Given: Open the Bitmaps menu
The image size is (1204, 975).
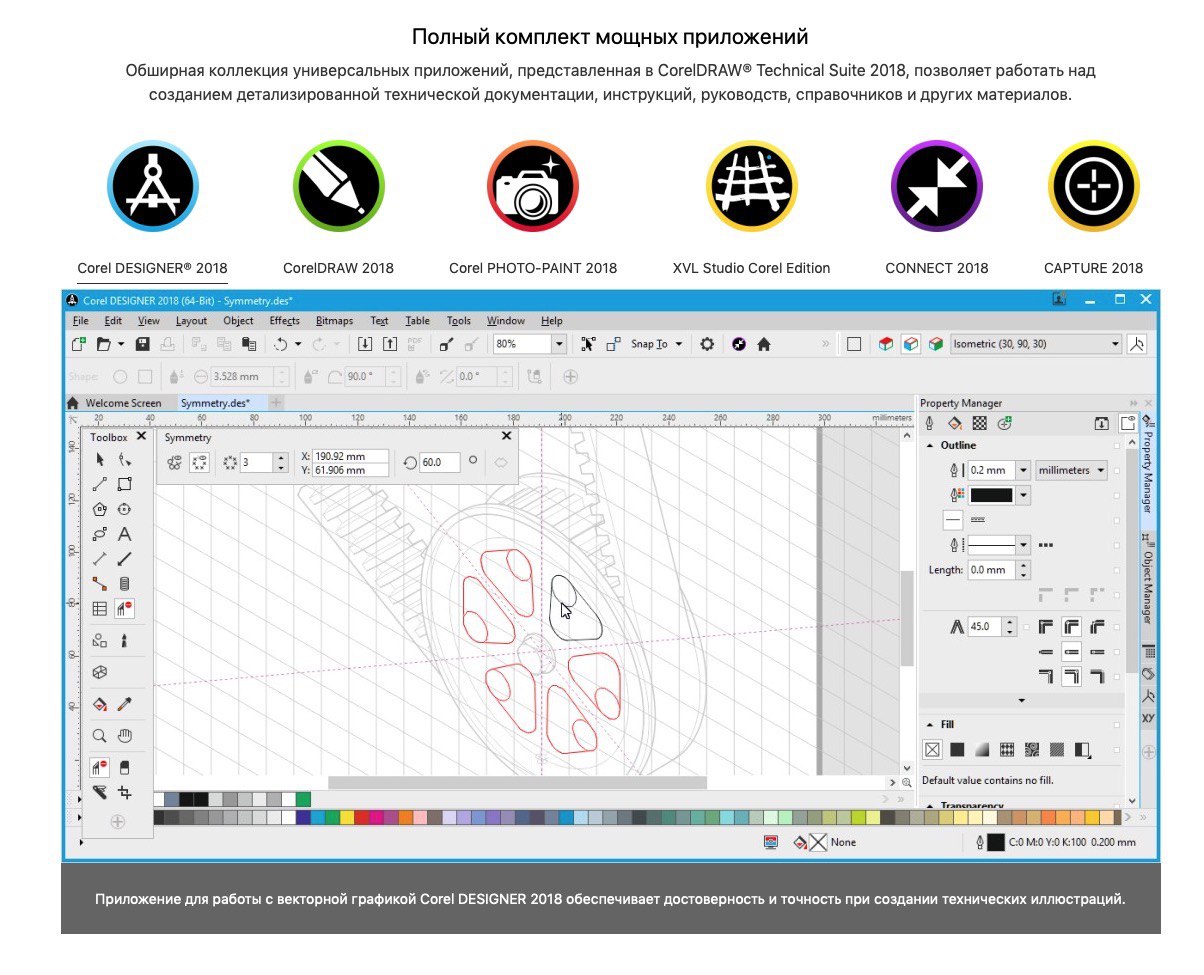Looking at the screenshot, I should pos(334,321).
